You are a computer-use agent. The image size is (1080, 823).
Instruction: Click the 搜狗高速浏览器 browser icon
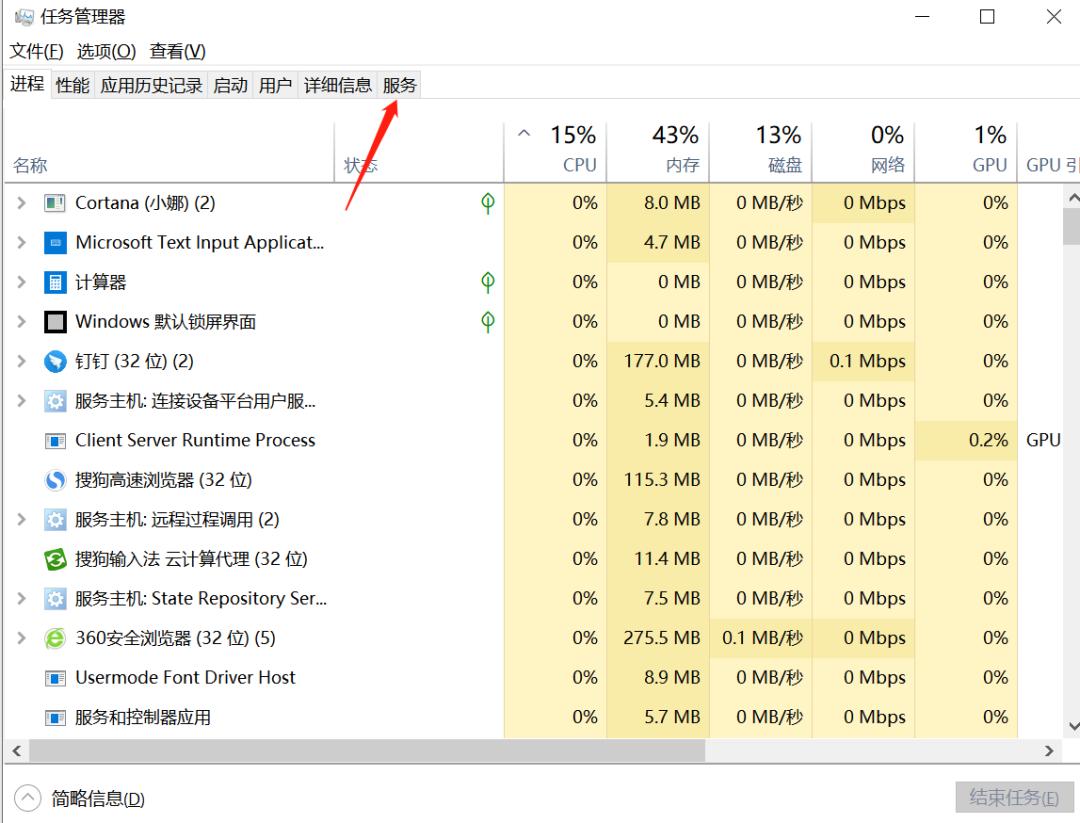point(55,480)
